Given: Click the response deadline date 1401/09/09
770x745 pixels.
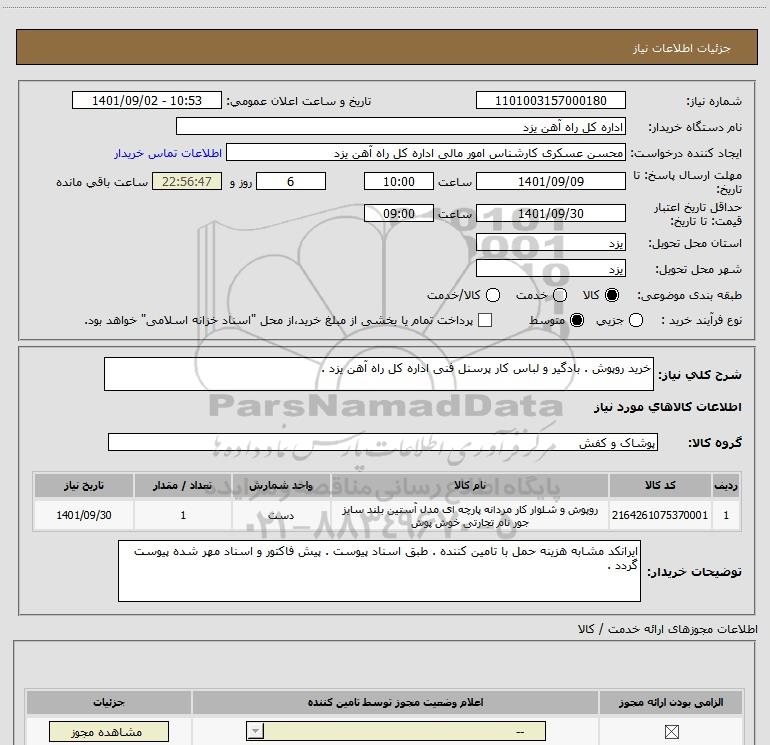Looking at the screenshot, I should point(550,181).
